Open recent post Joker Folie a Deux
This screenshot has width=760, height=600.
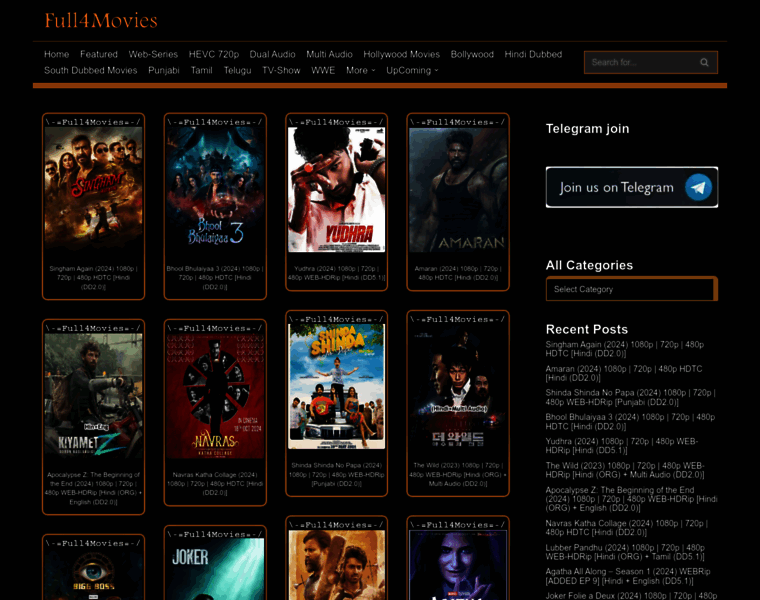click(x=631, y=596)
